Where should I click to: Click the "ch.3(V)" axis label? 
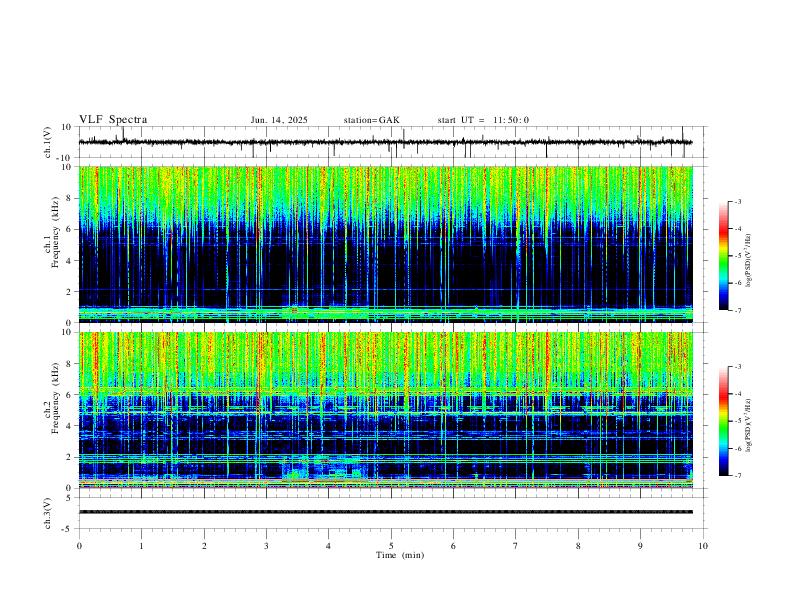point(48,513)
